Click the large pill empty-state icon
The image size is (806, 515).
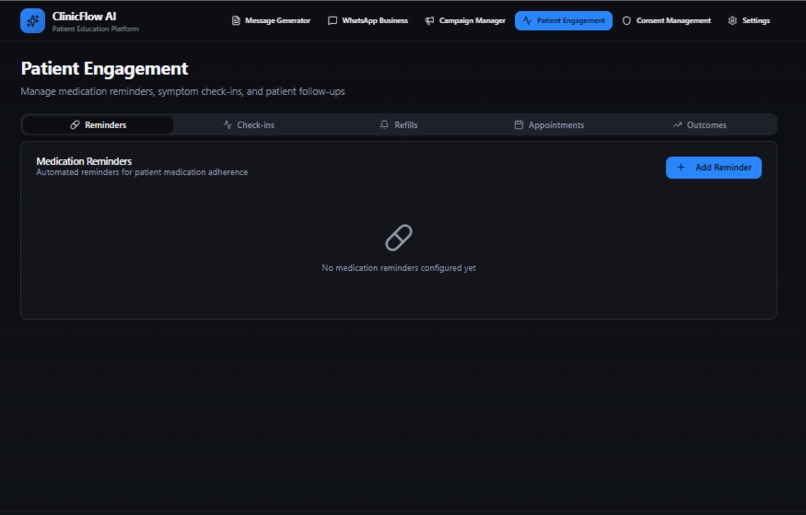coord(399,238)
